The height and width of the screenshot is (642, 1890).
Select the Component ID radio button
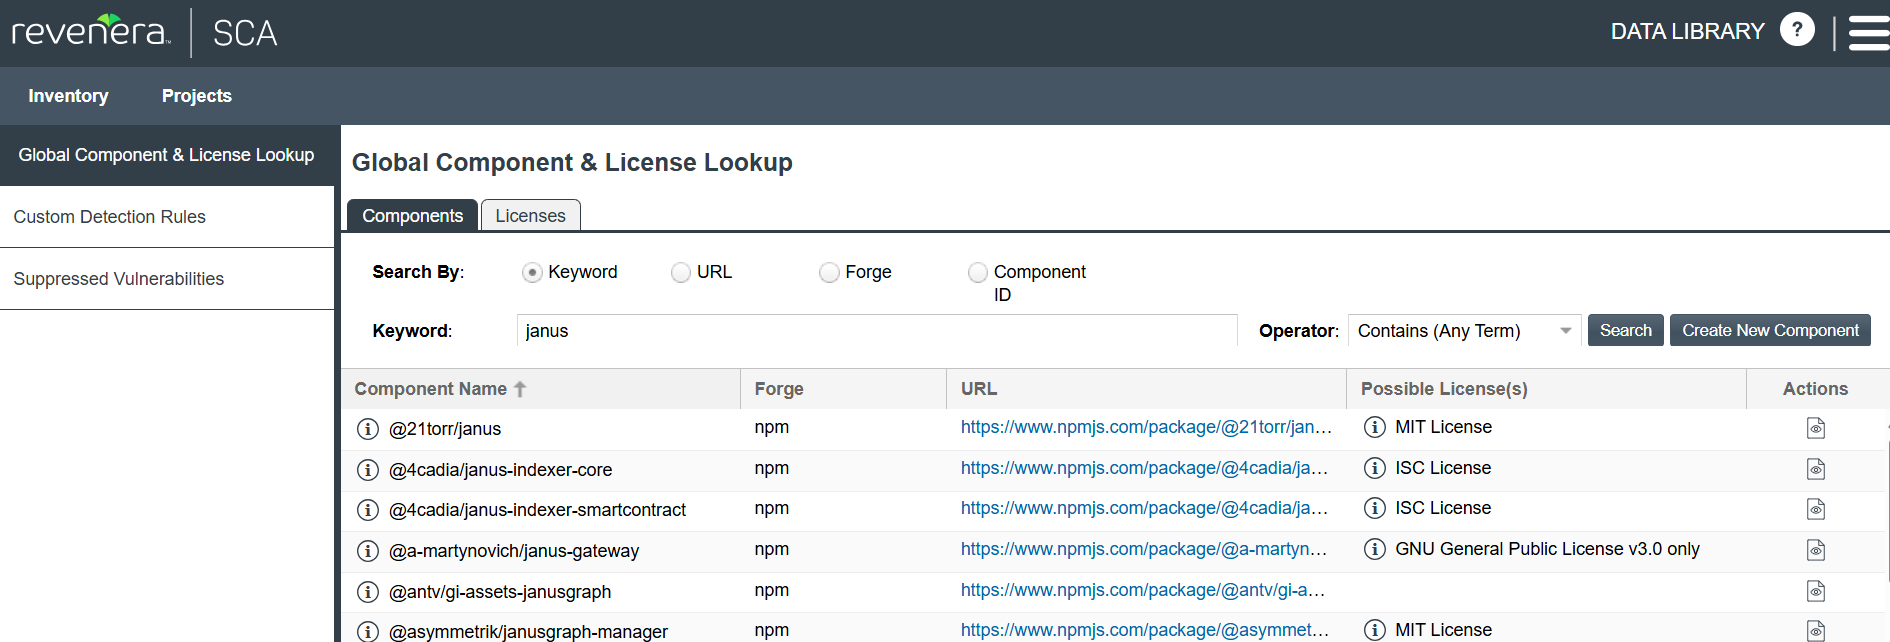coord(978,273)
